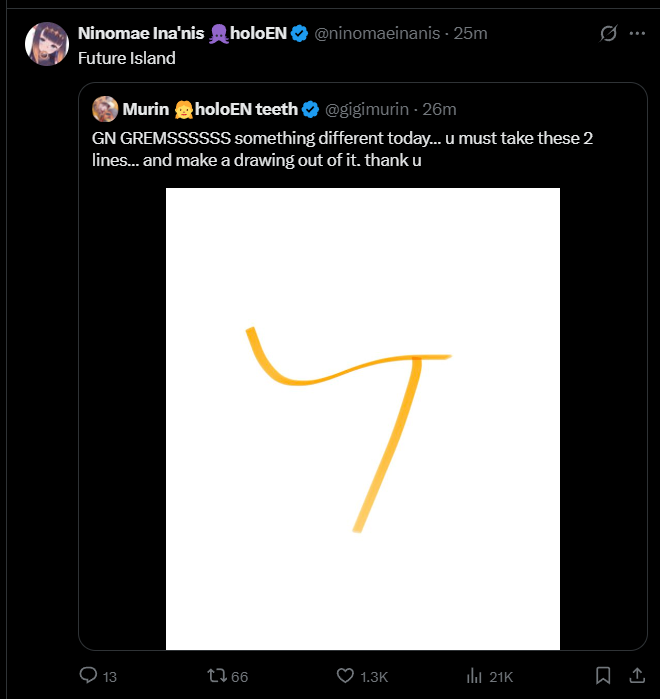The height and width of the screenshot is (699, 660).
Task: Click the @gigimurin handle
Action: [x=367, y=109]
